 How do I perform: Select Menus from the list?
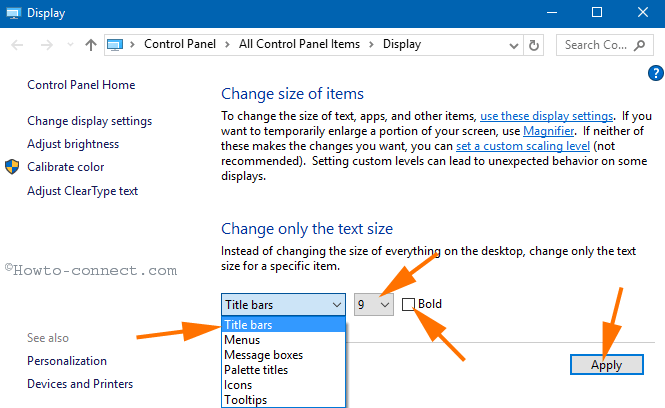(283, 340)
